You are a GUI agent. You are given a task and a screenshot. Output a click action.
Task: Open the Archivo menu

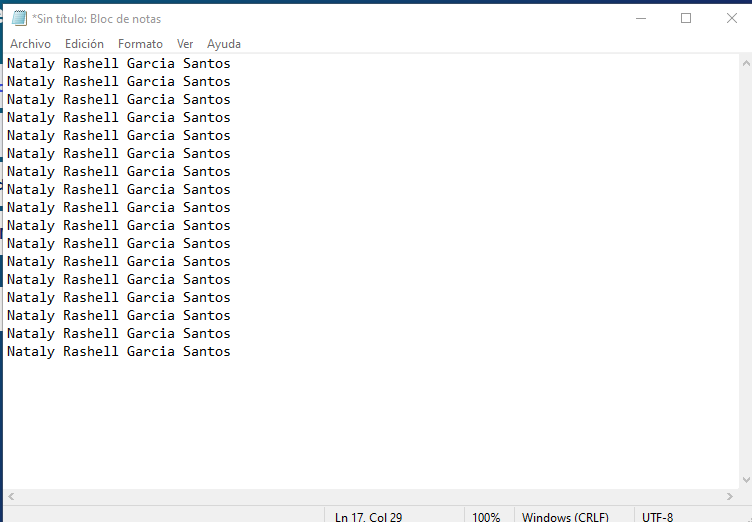click(30, 44)
